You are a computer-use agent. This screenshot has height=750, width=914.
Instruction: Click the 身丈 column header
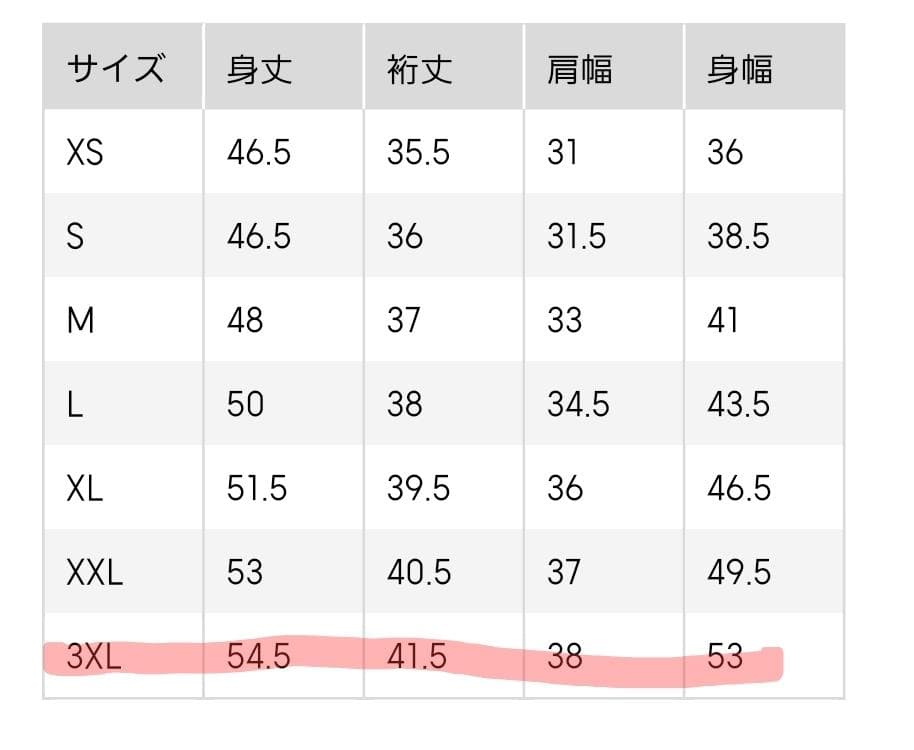click(259, 69)
